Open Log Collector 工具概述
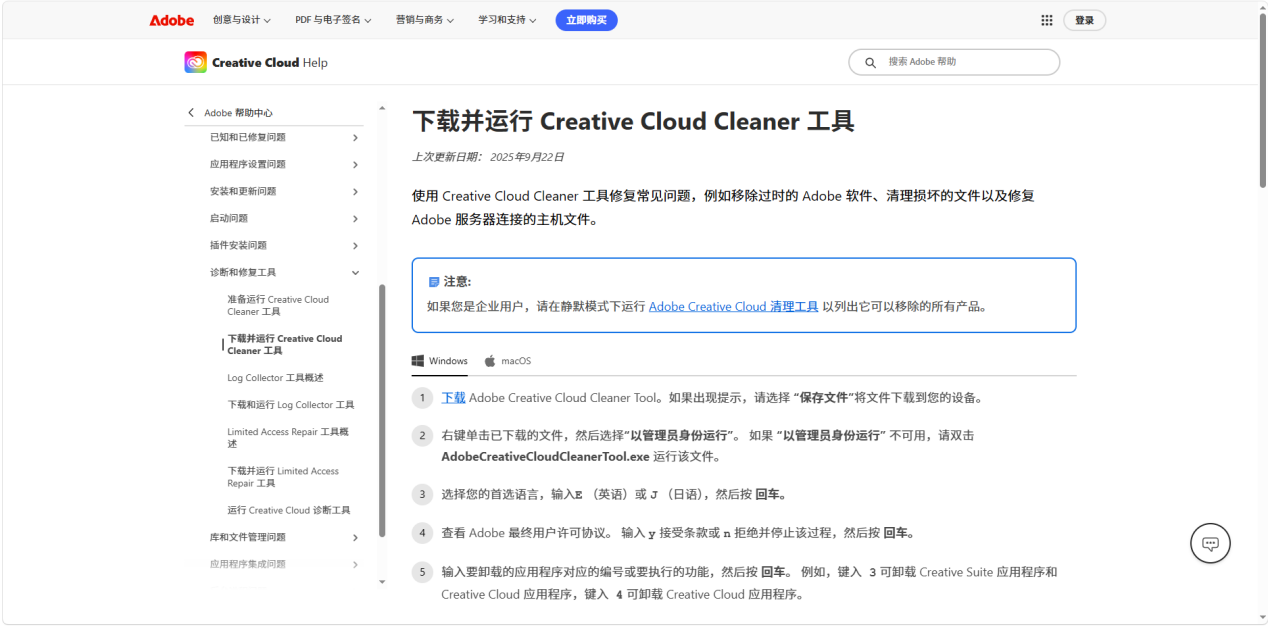This screenshot has width=1268, height=627. [275, 378]
